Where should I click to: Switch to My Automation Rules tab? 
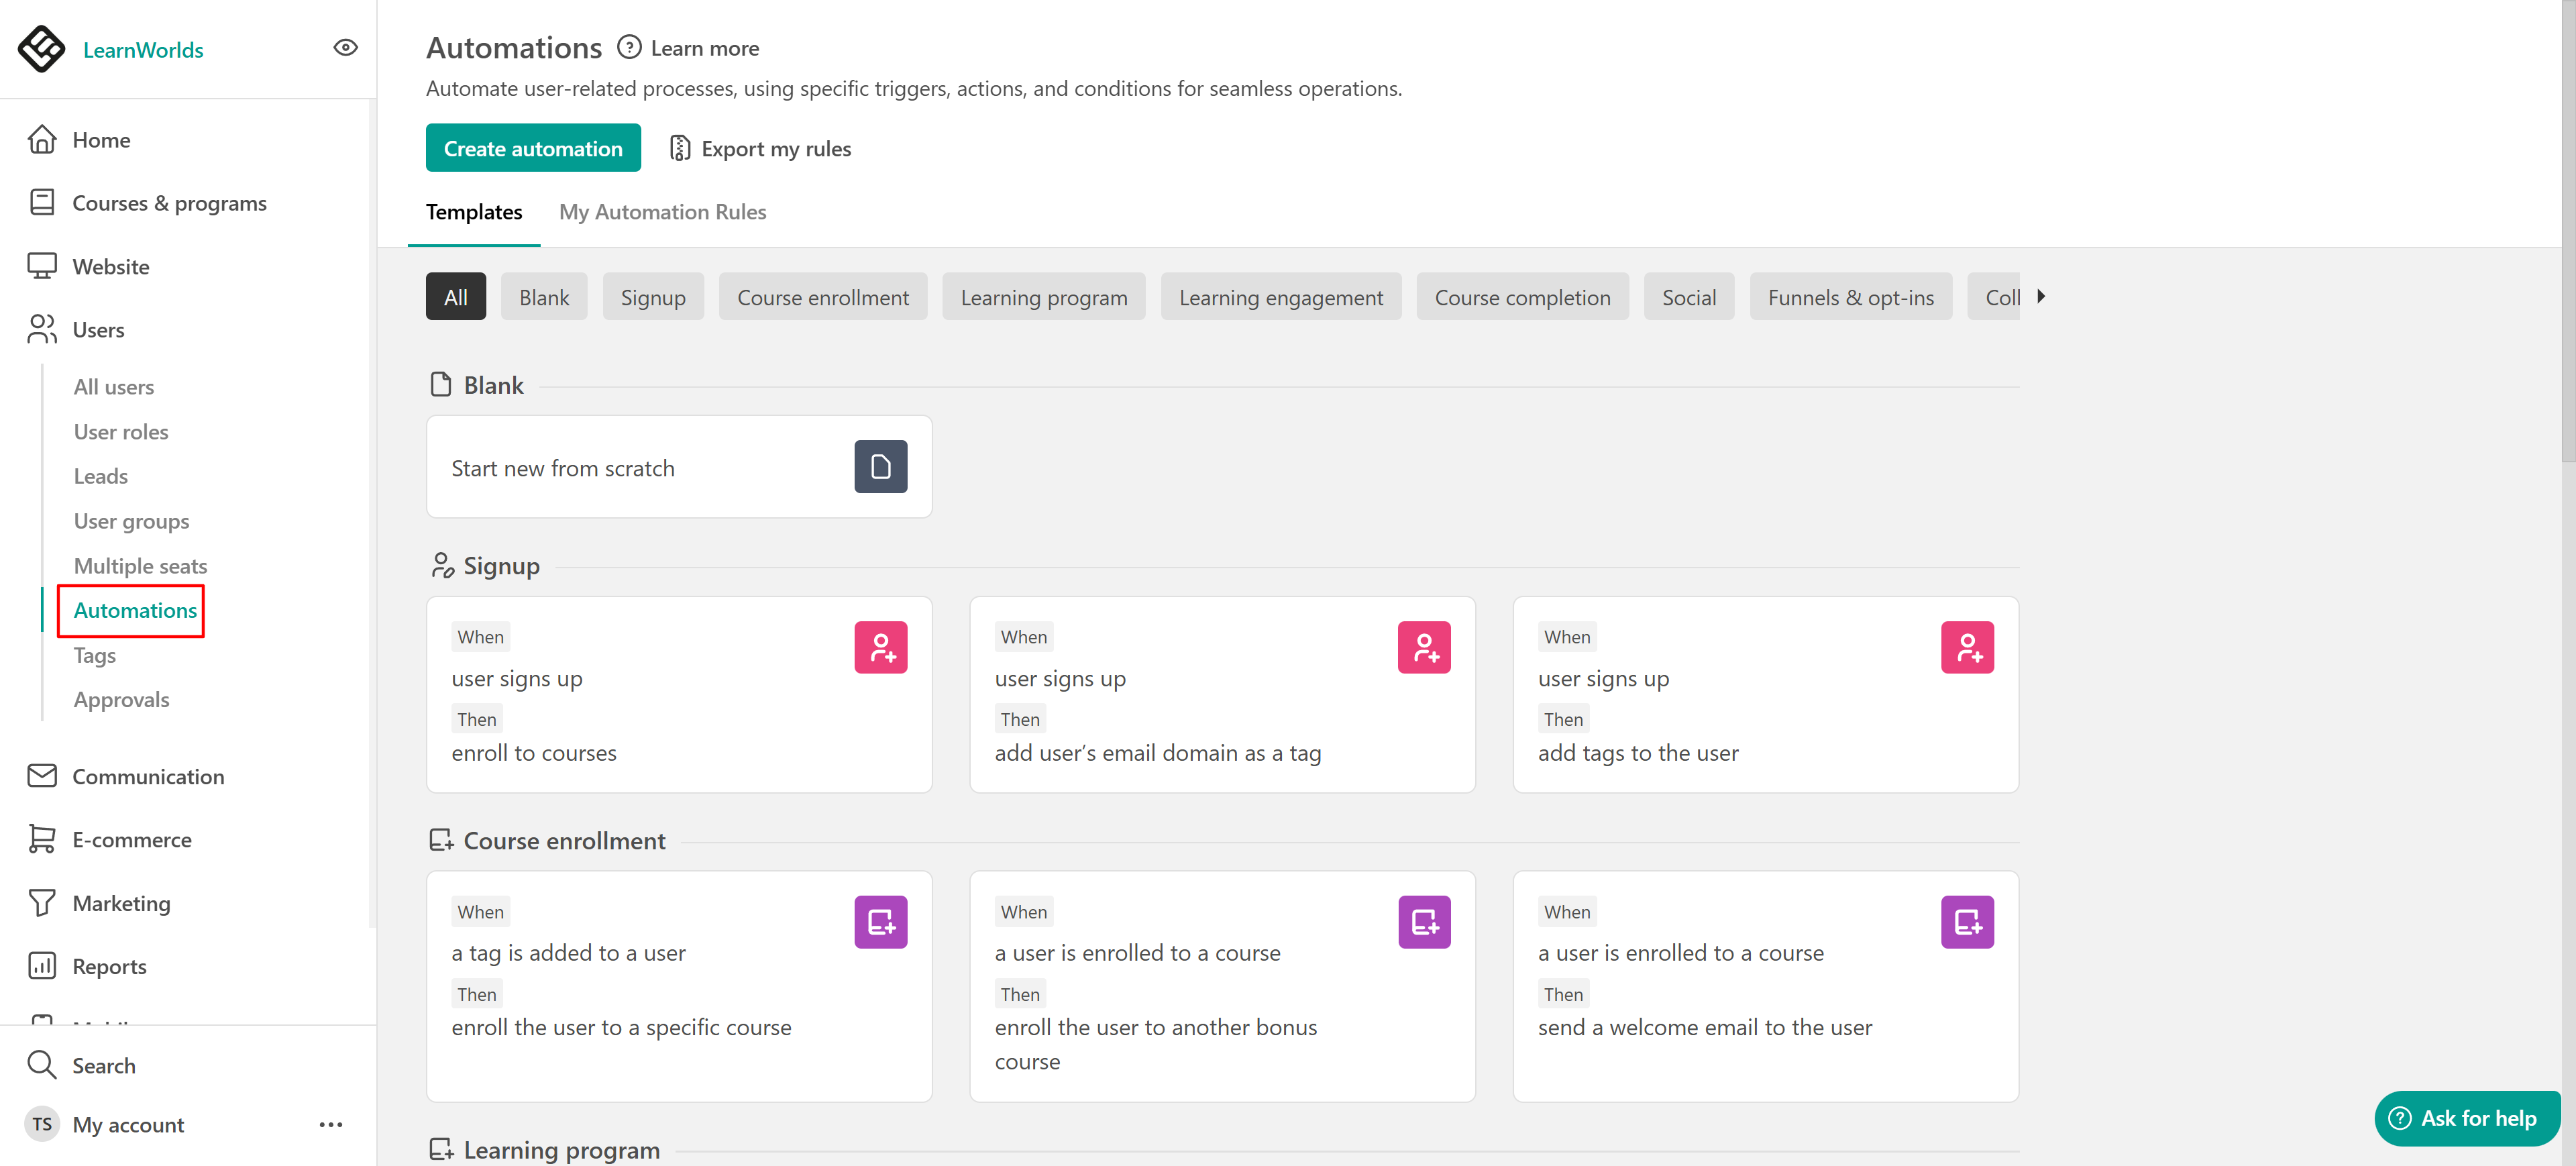[x=662, y=212]
